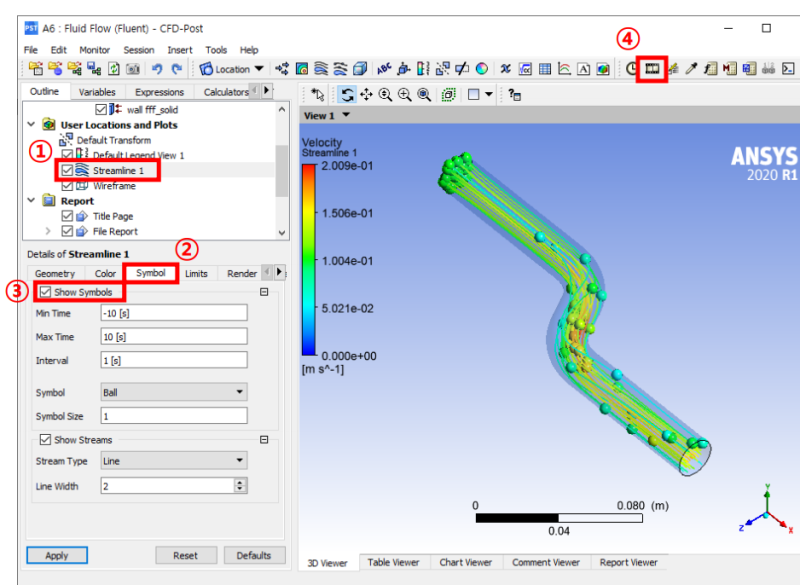The image size is (800, 585).
Task: Click the outline tree vertical scrollbar
Action: [x=282, y=171]
